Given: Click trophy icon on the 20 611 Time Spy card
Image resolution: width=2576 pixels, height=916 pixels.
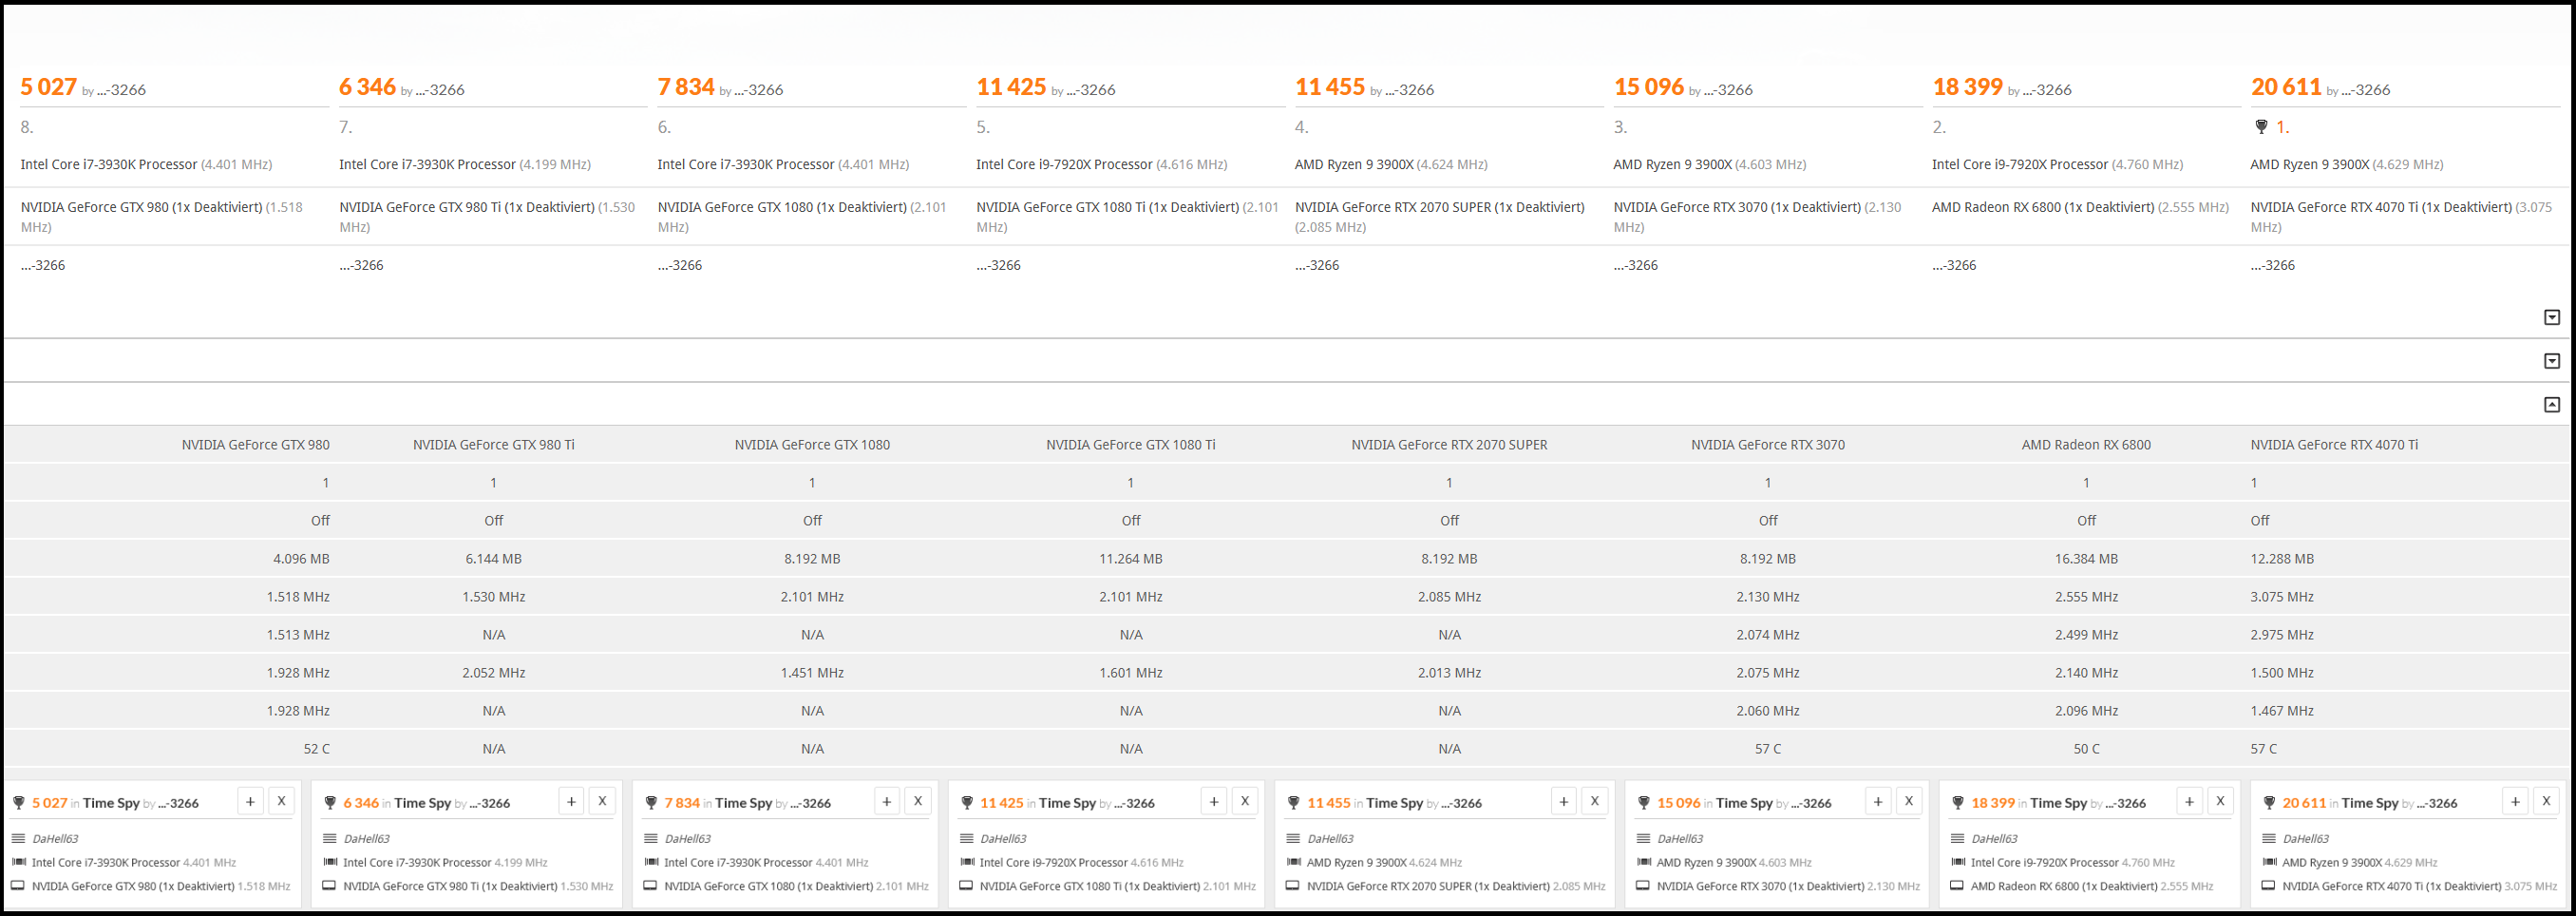Looking at the screenshot, I should (2269, 803).
